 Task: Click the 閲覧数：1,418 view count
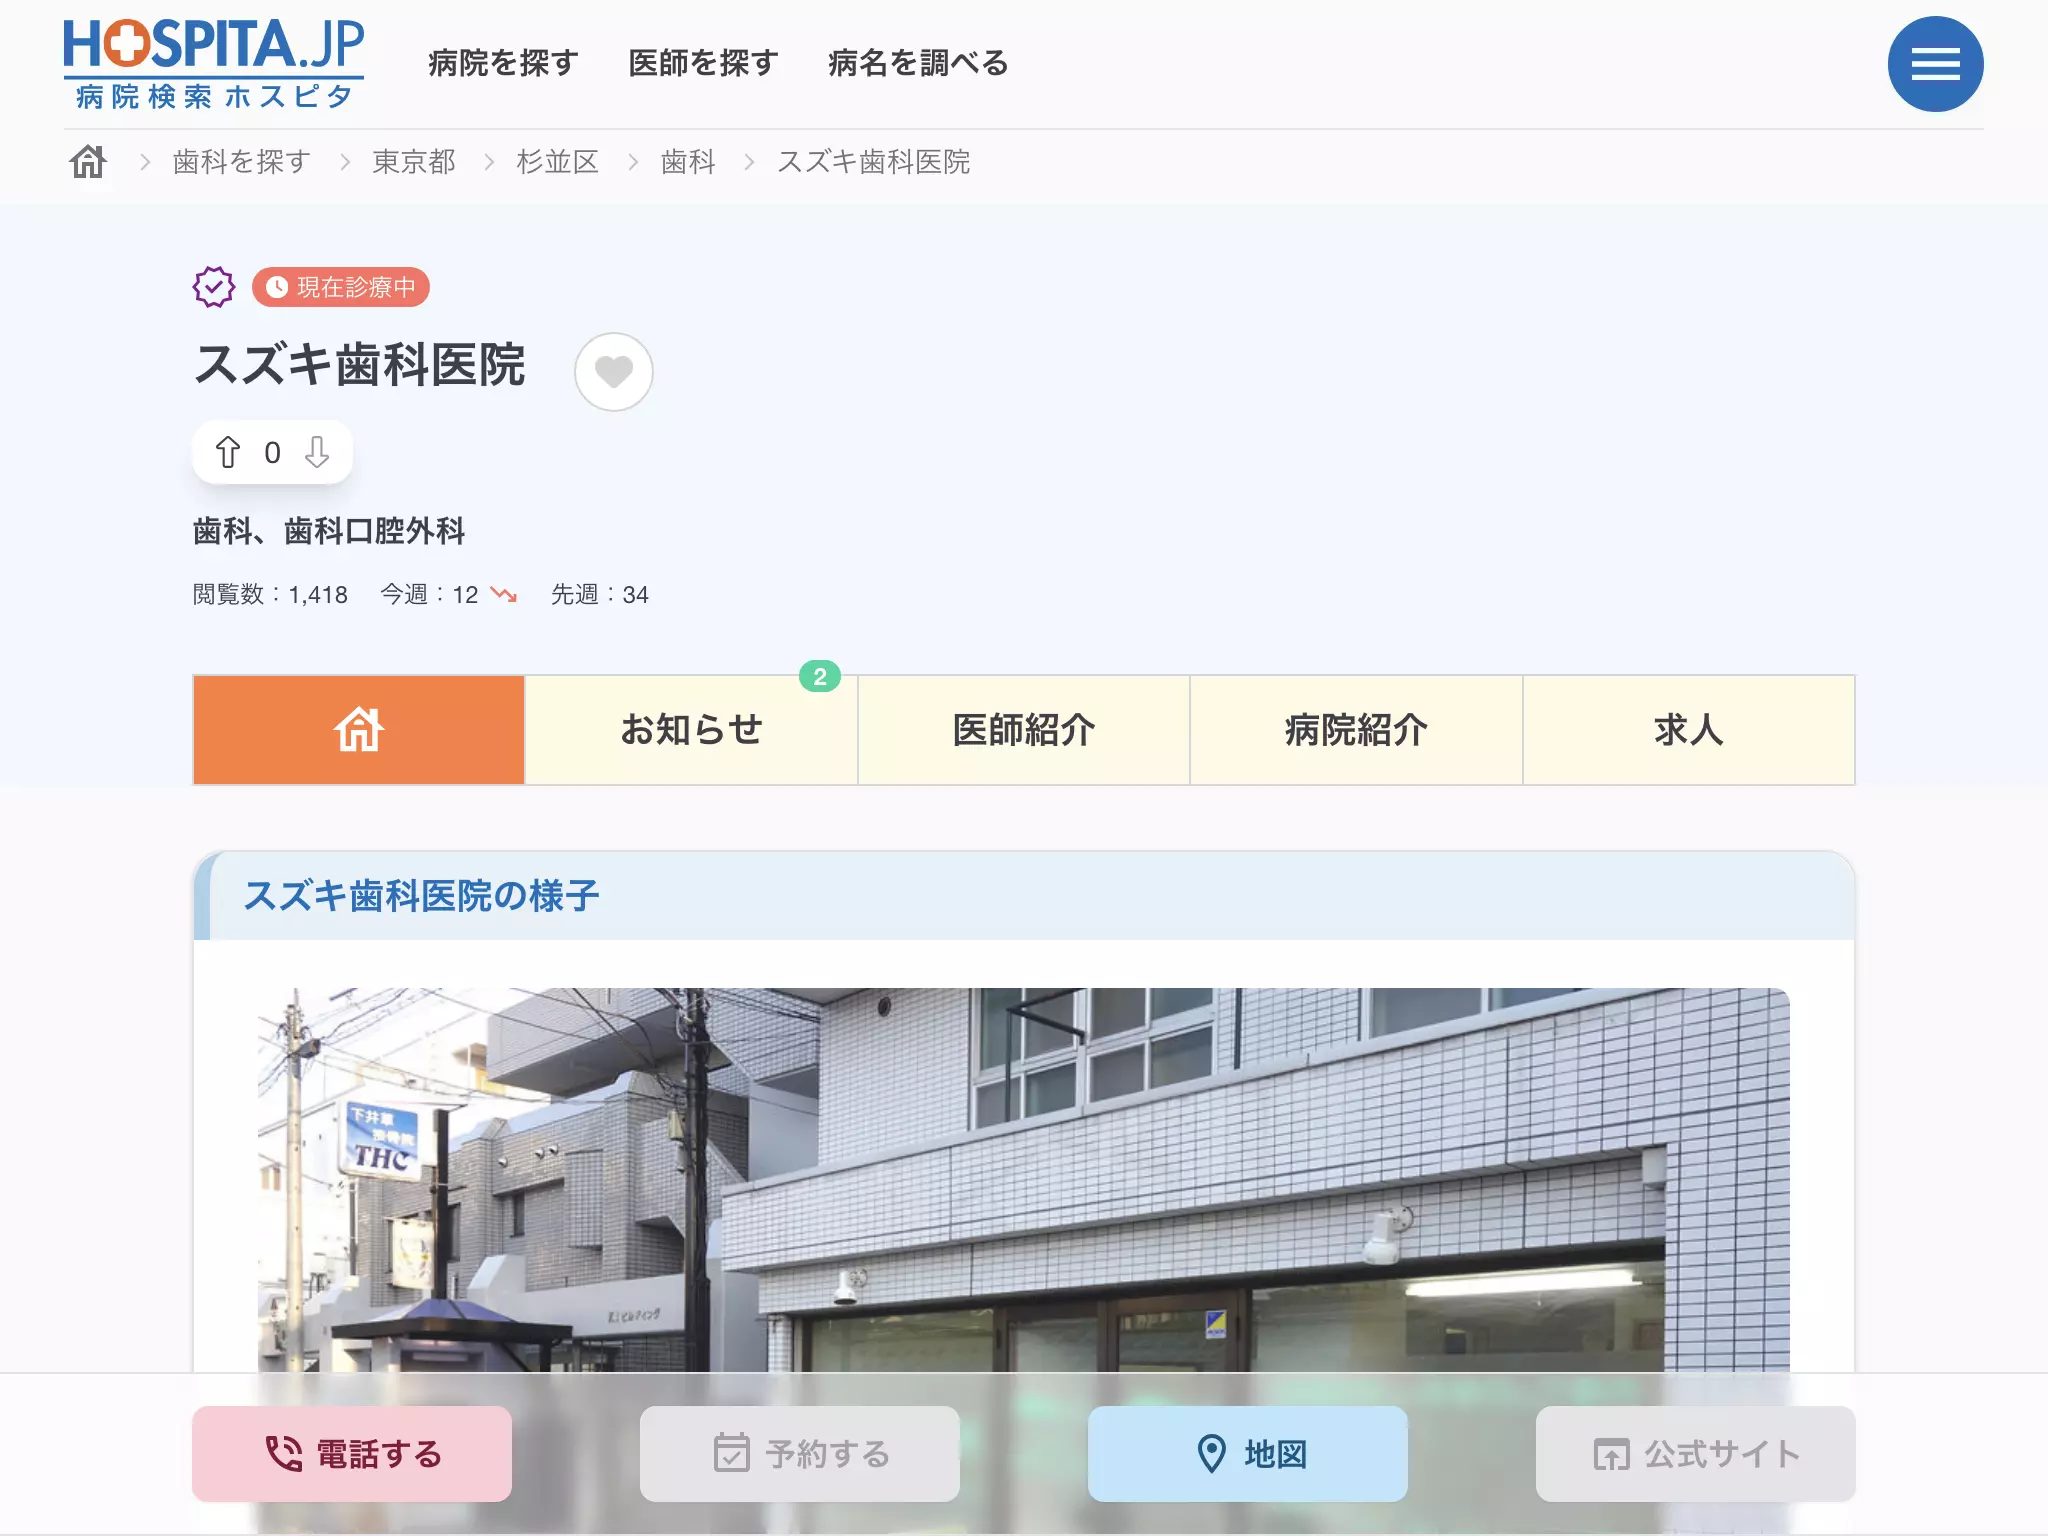[x=270, y=594]
